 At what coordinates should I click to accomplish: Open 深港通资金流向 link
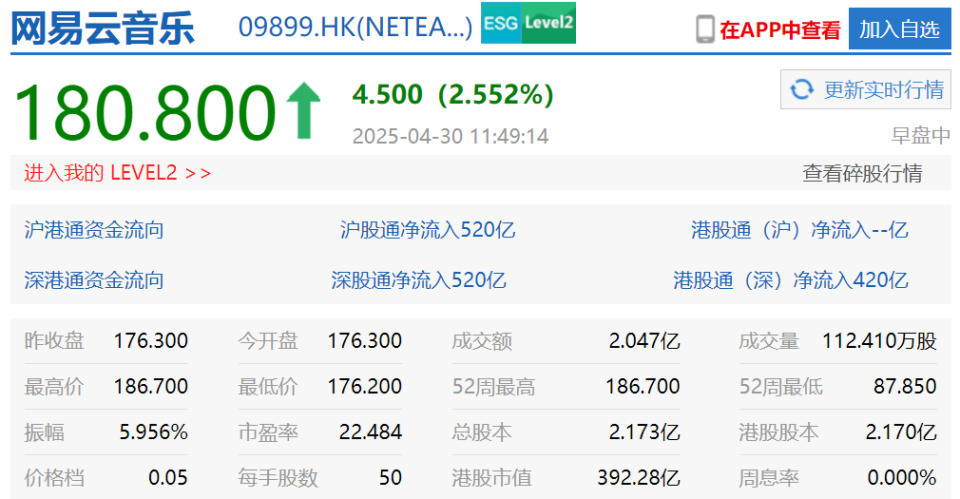(x=94, y=280)
